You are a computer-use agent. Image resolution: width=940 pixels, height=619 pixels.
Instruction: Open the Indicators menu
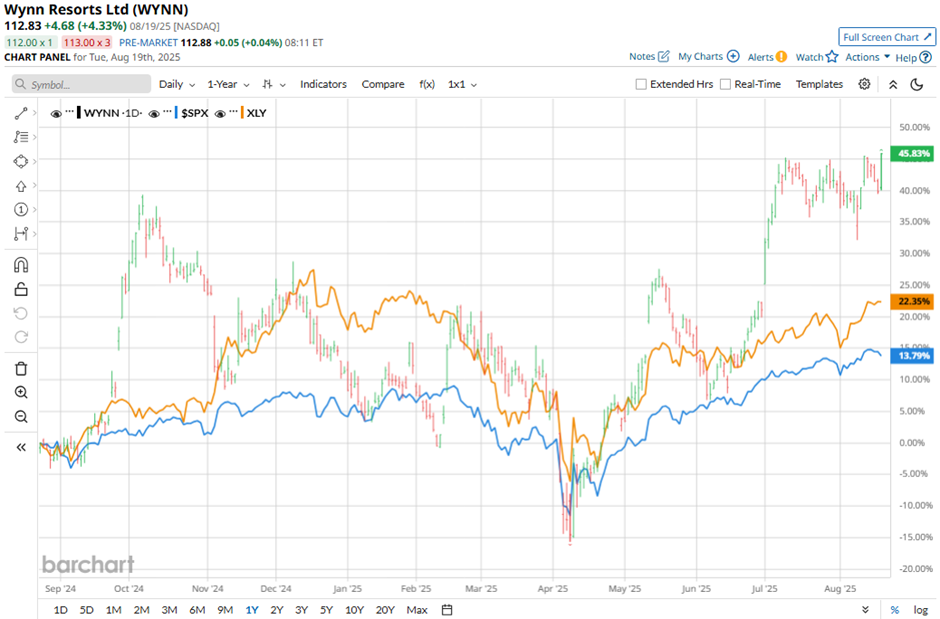coord(323,84)
